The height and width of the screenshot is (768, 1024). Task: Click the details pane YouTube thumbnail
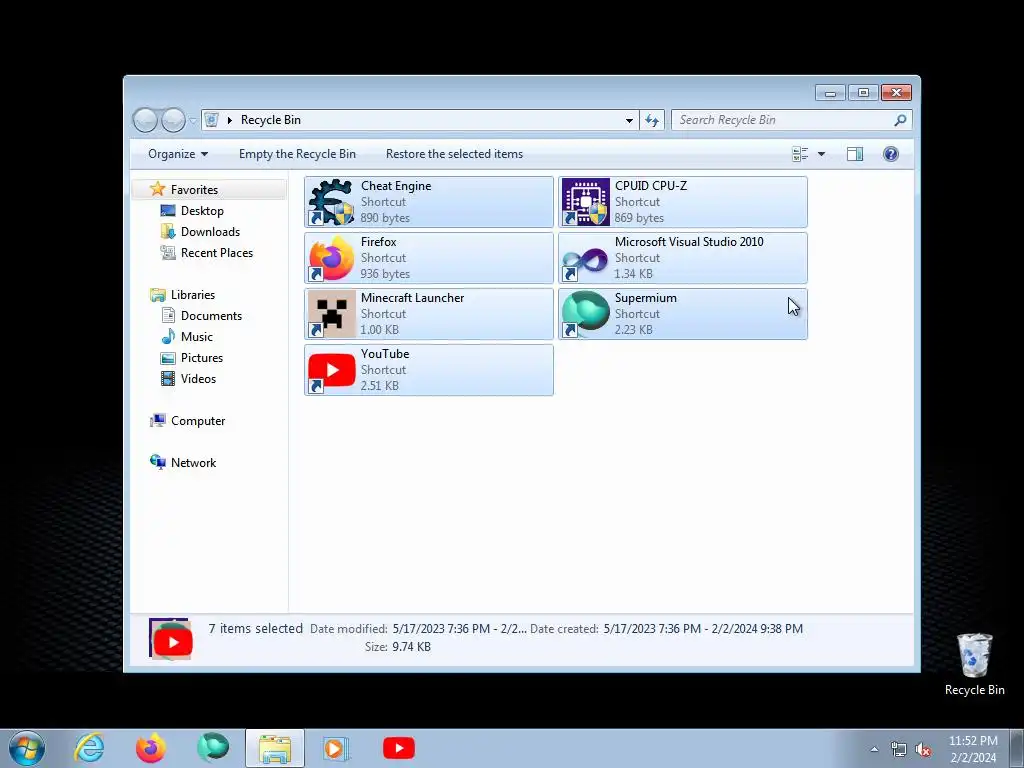(x=171, y=638)
